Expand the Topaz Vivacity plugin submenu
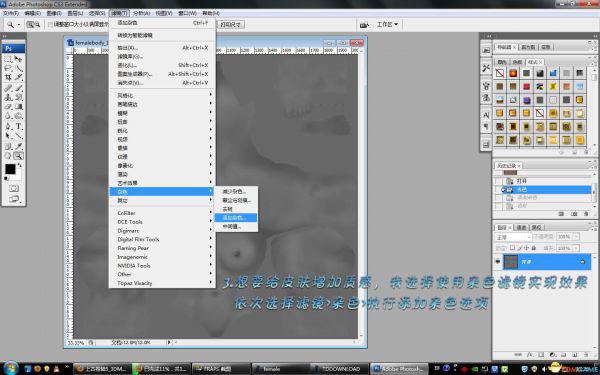This screenshot has width=600, height=375. [x=162, y=283]
